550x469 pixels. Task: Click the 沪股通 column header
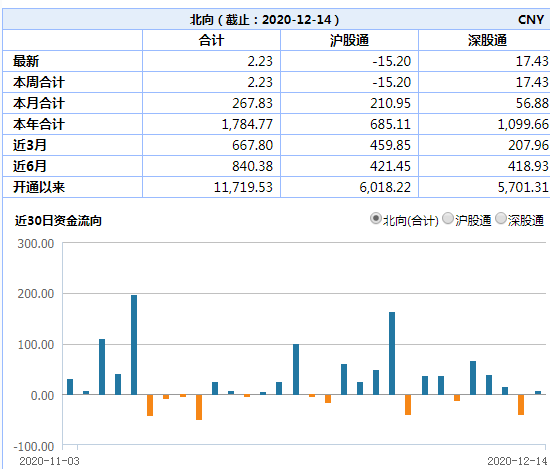349,40
